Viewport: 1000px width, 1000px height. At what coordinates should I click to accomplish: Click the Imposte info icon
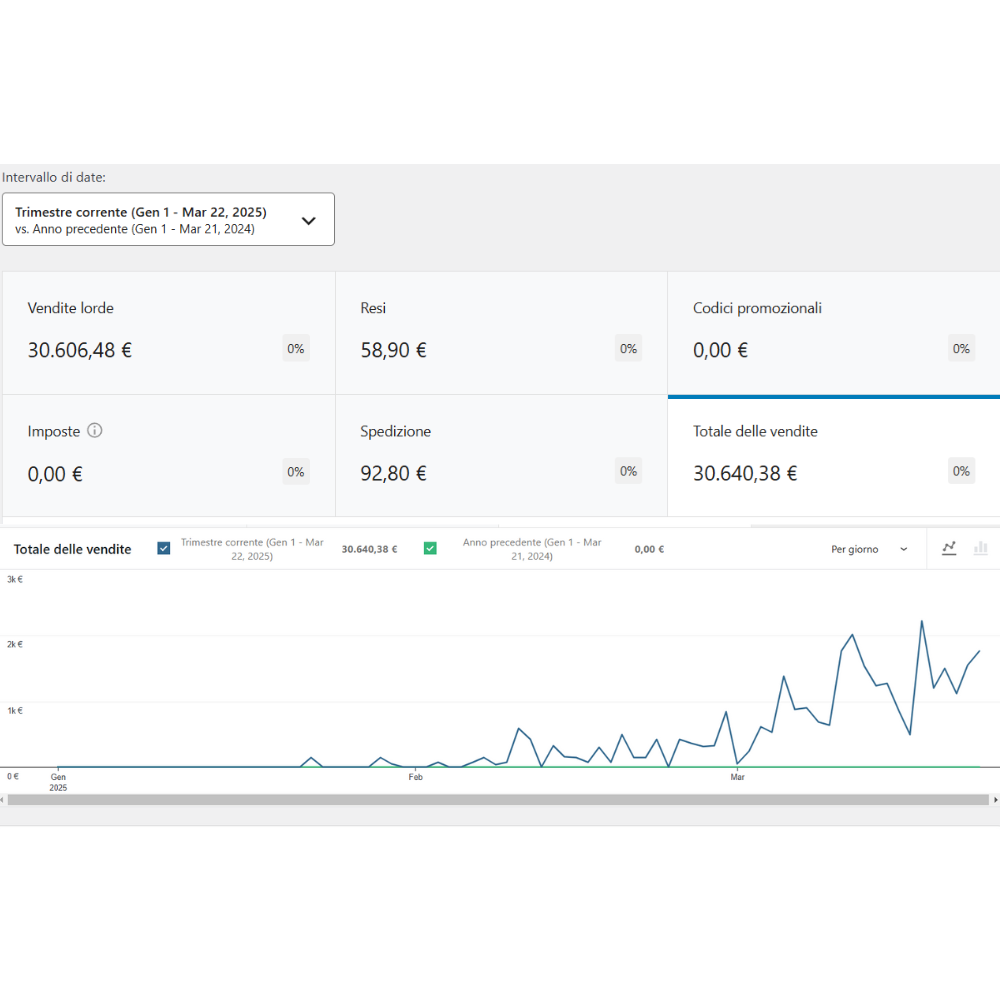(x=95, y=431)
